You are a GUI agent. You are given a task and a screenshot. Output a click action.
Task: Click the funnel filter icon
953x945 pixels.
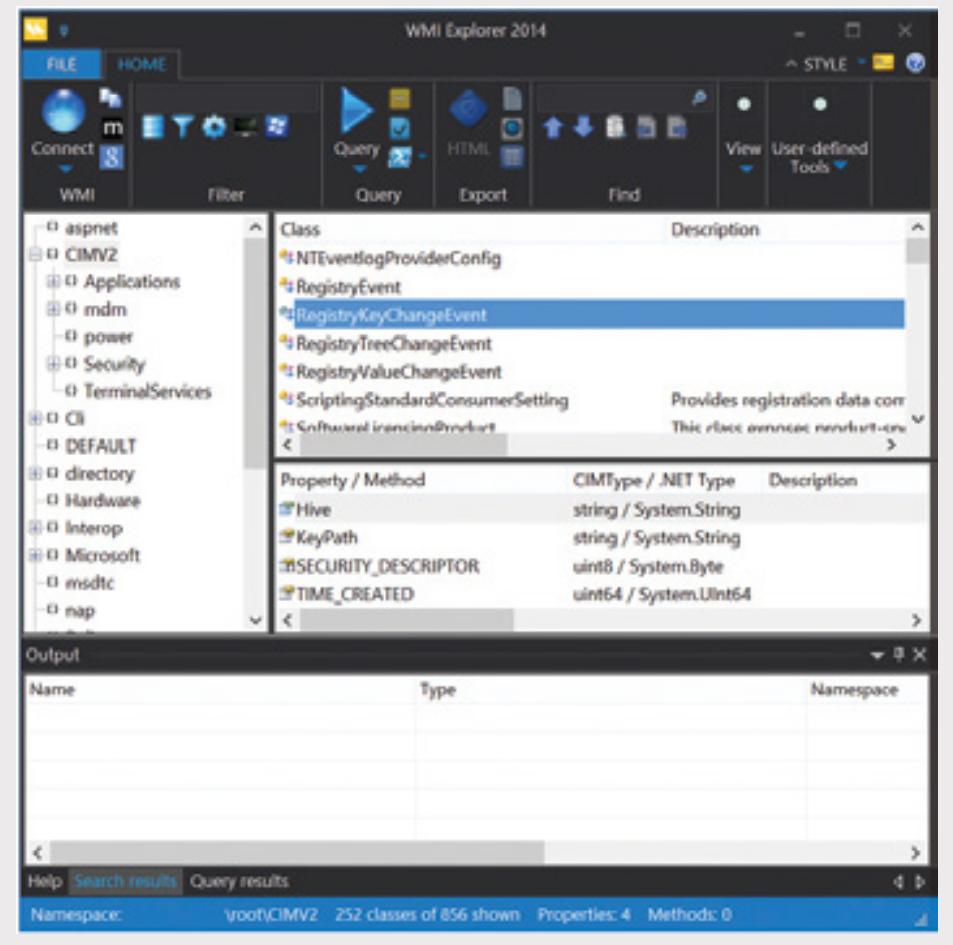[183, 128]
